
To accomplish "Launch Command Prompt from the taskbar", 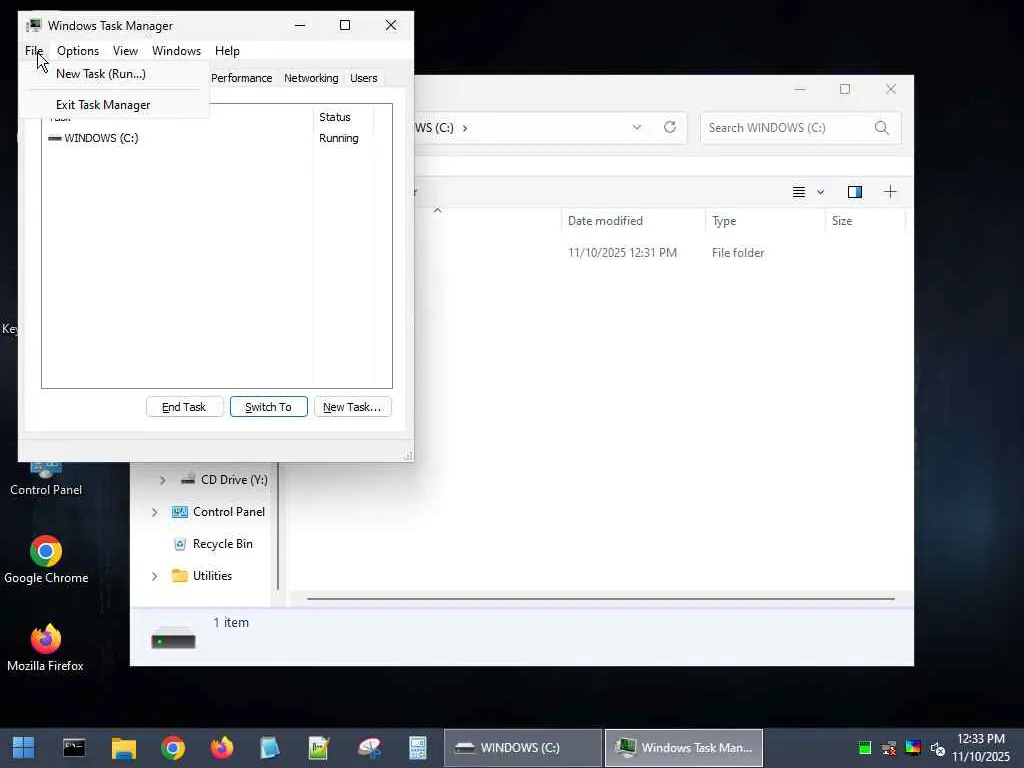I will (x=74, y=748).
